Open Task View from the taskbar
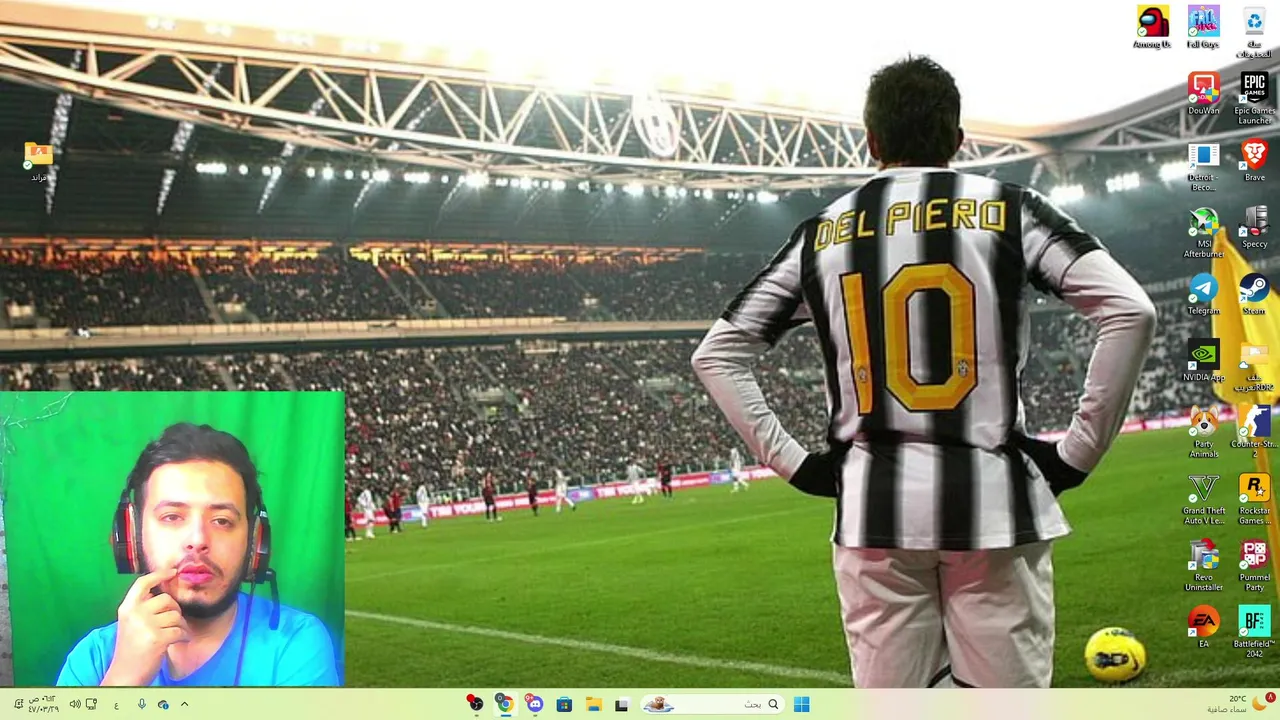 tap(621, 704)
